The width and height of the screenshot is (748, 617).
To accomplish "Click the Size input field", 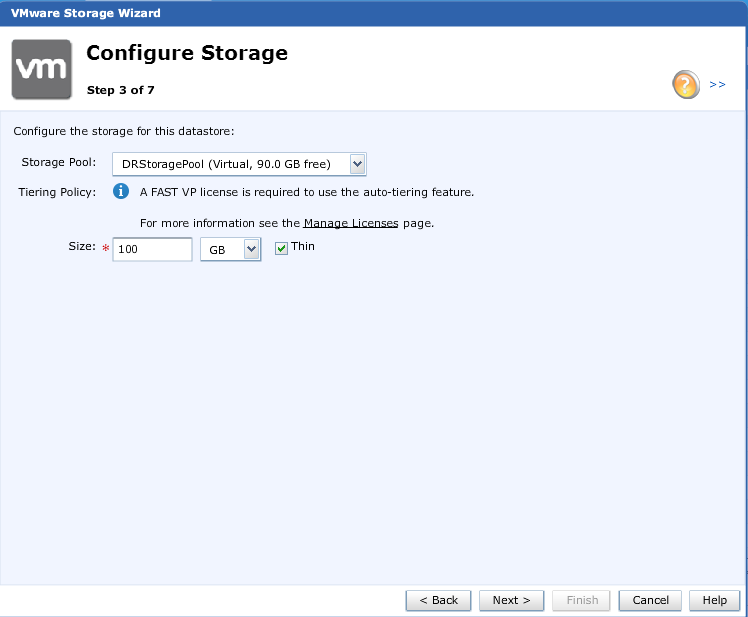I will [152, 249].
